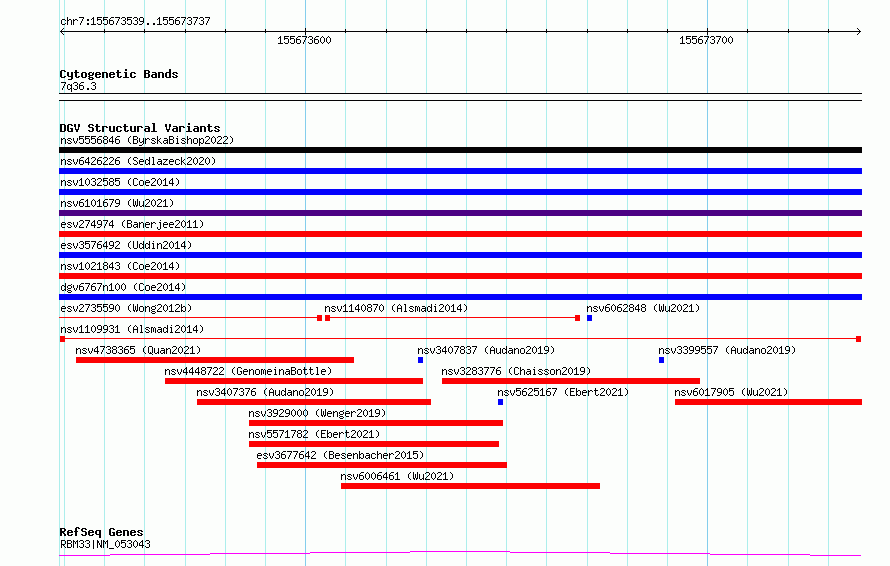The image size is (890, 566).
Task: Click the 155673700 ruler position label
Action: pos(706,40)
